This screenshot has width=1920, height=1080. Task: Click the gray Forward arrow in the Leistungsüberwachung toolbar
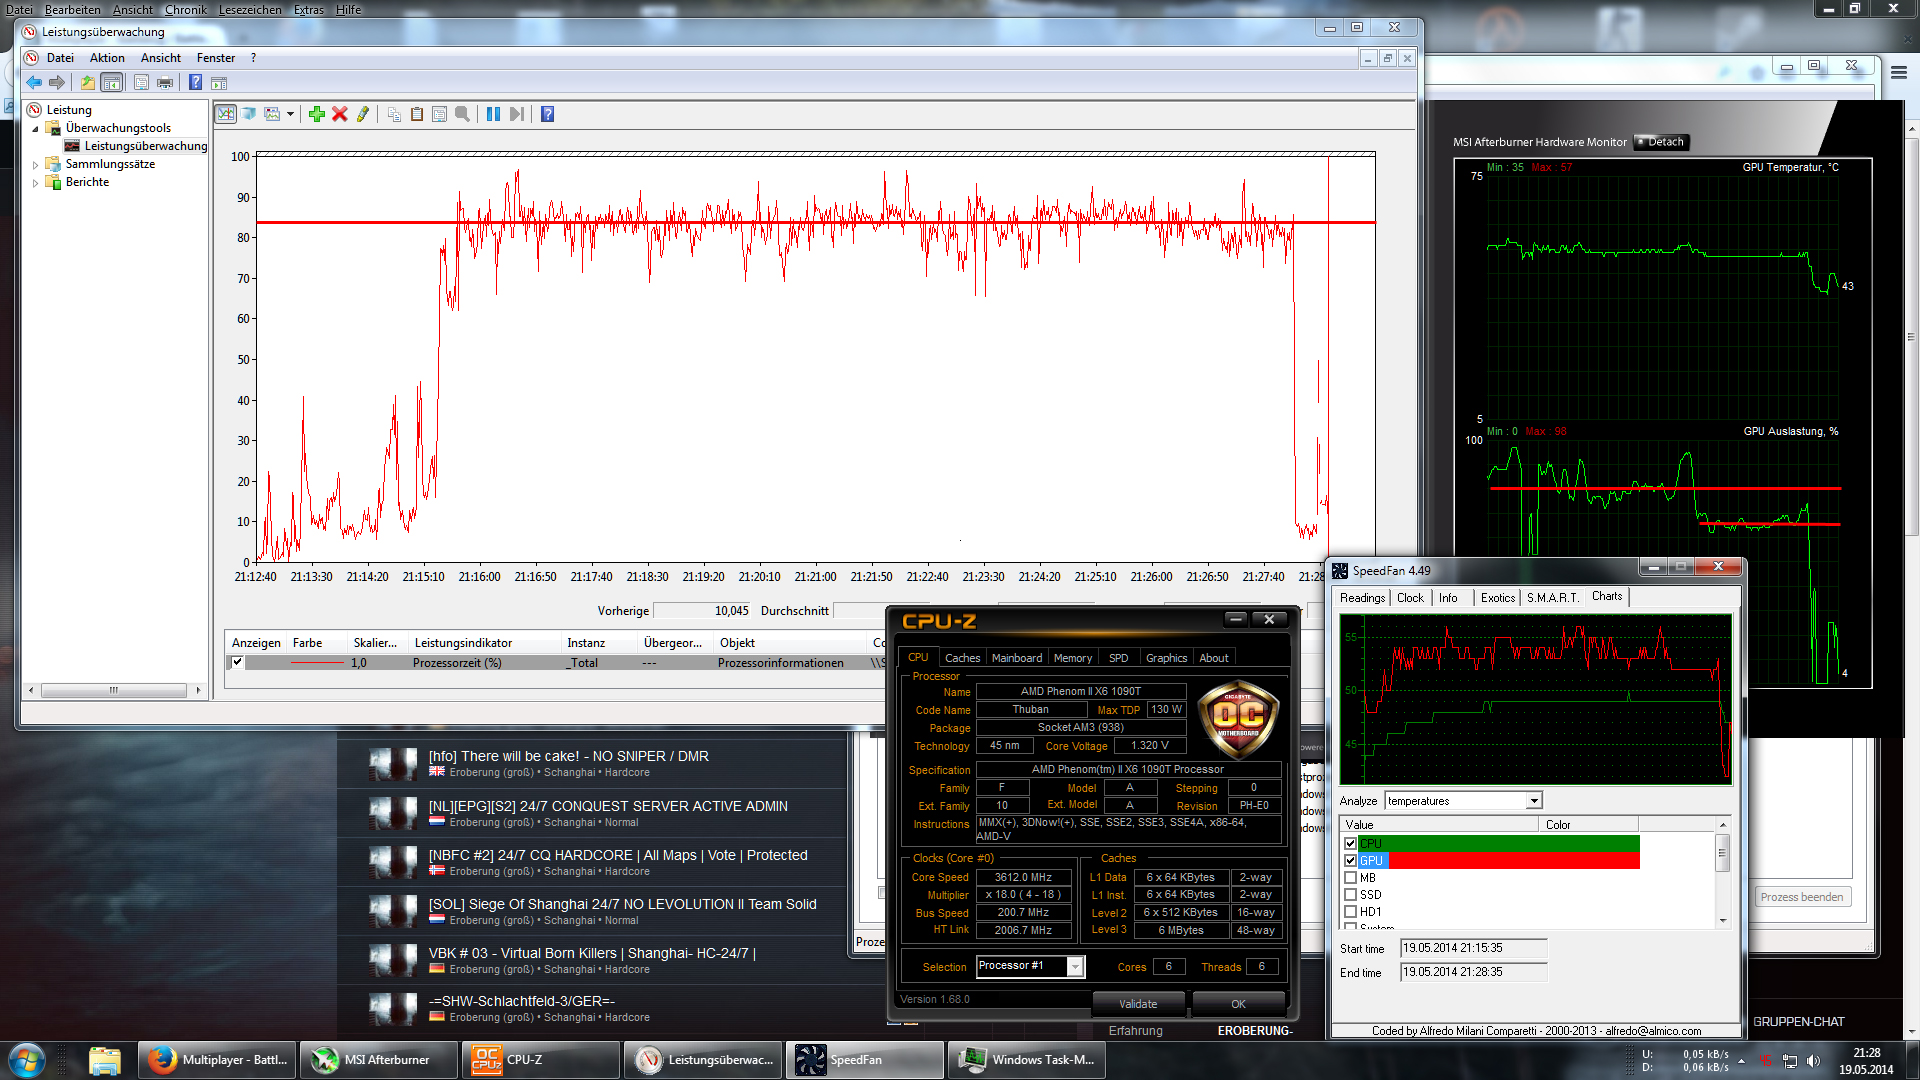[x=57, y=83]
